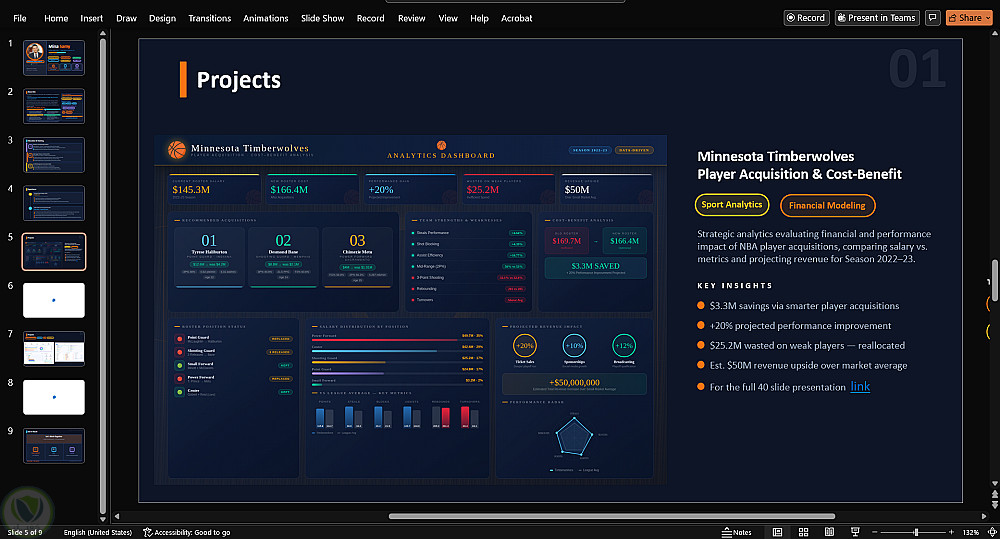Viewport: 1000px width, 539px height.
Task: Click 'Slide 5 of 9' indicator
Action: (25, 532)
